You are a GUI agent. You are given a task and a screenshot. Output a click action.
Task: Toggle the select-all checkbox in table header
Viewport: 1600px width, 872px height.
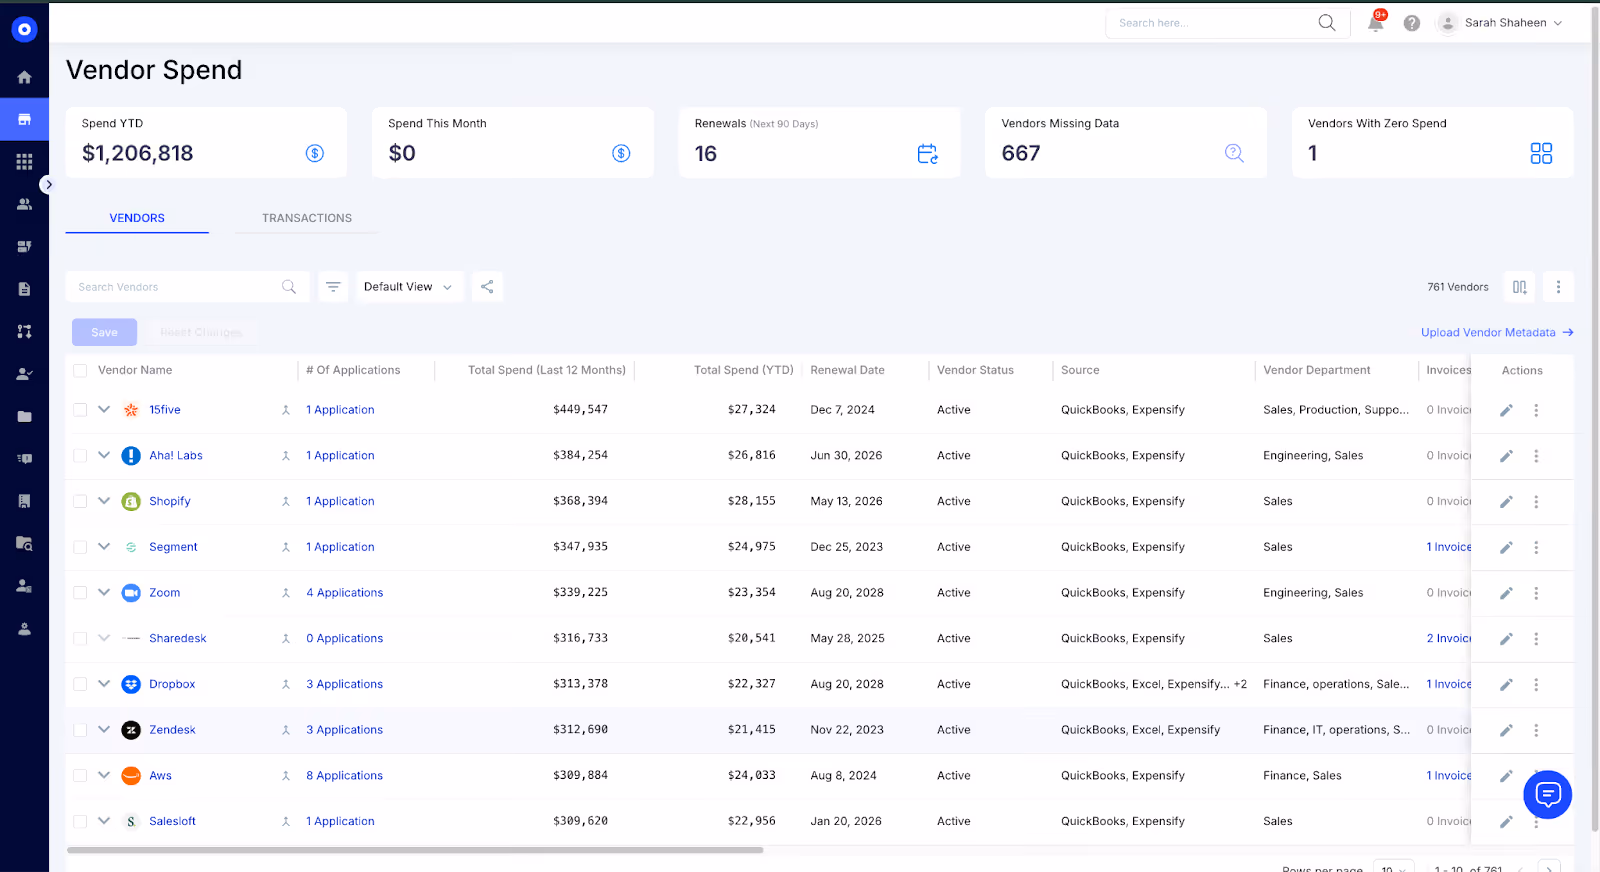[80, 371]
